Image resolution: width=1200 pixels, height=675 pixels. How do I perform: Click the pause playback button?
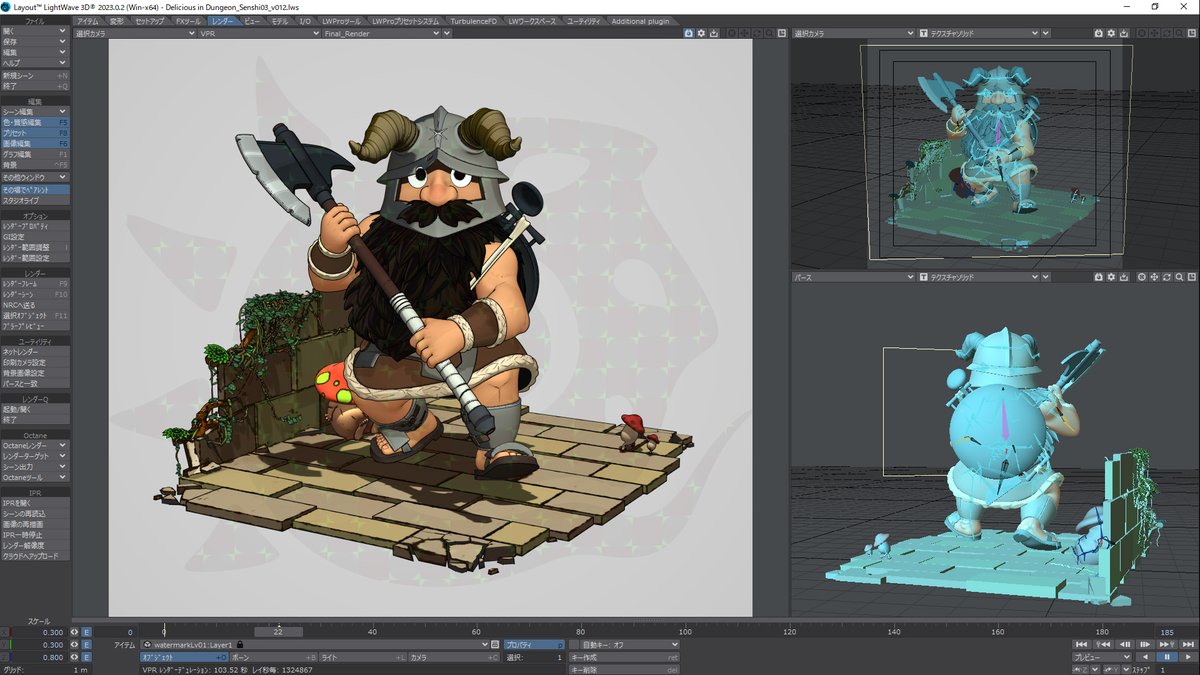coord(1166,657)
